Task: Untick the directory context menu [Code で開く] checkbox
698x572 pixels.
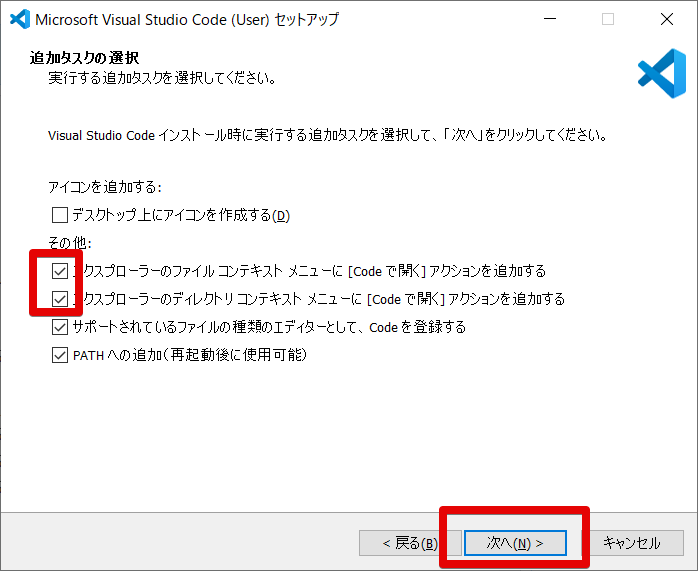Action: 60,299
